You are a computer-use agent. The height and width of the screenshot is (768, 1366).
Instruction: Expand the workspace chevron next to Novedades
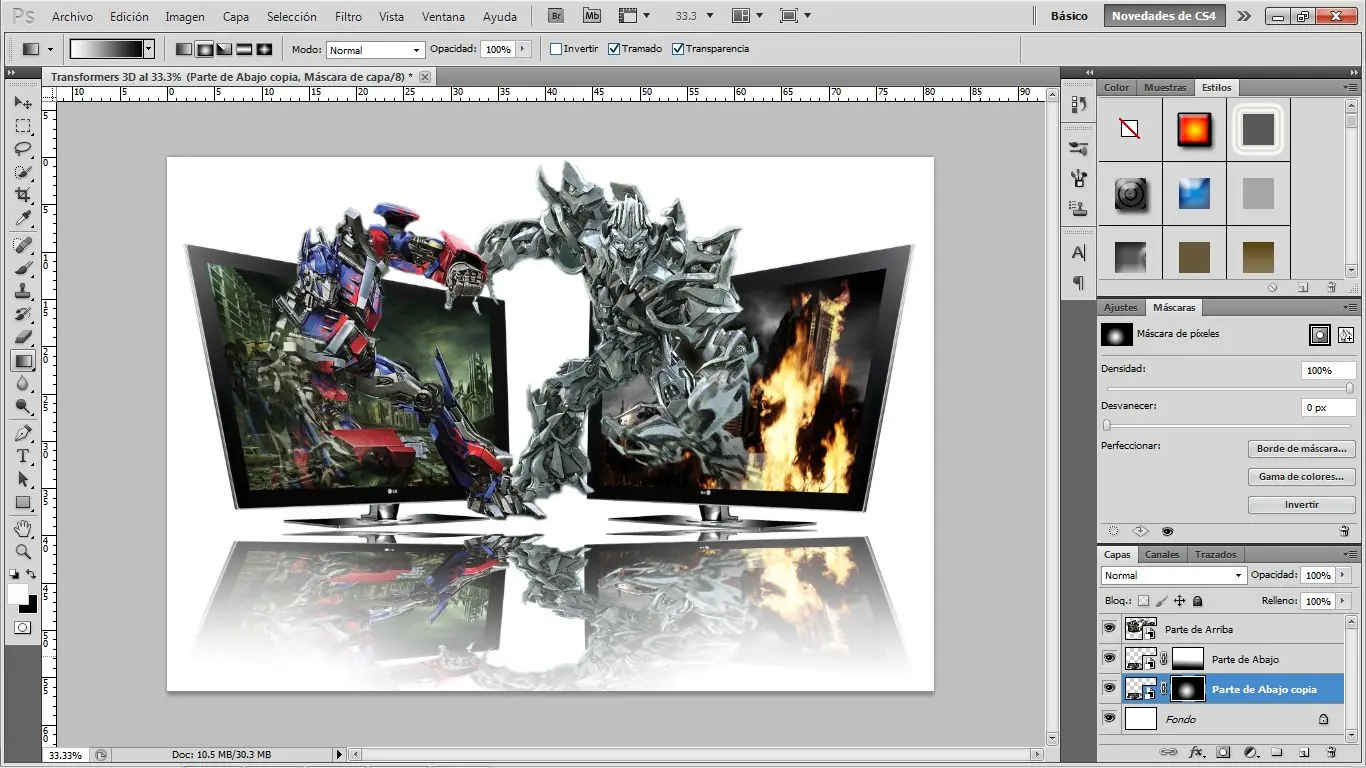tap(1244, 16)
